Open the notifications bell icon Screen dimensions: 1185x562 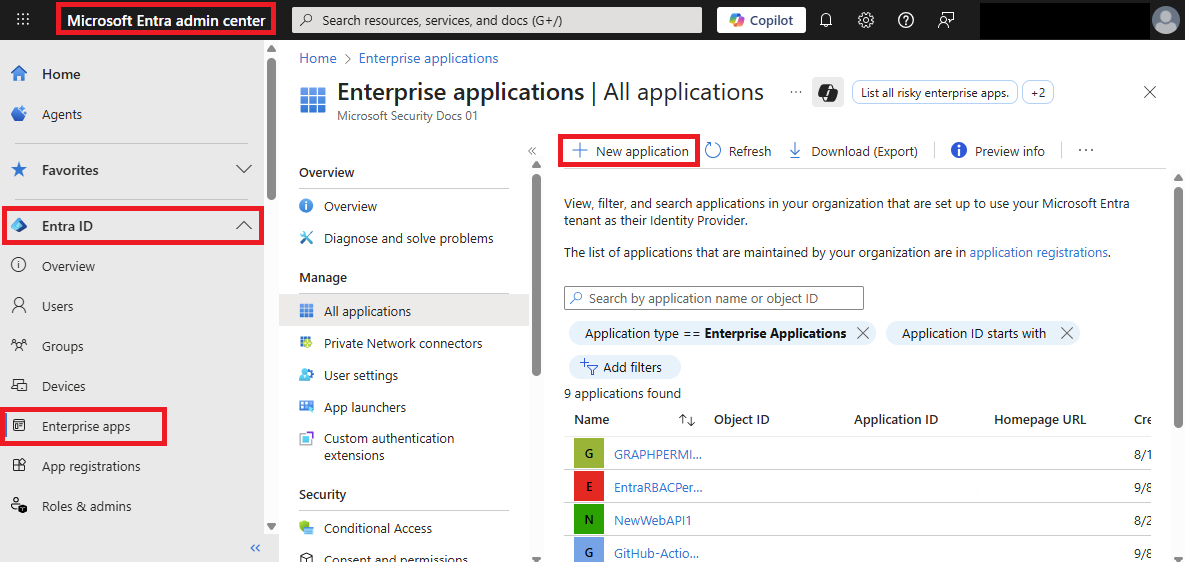(x=826, y=20)
